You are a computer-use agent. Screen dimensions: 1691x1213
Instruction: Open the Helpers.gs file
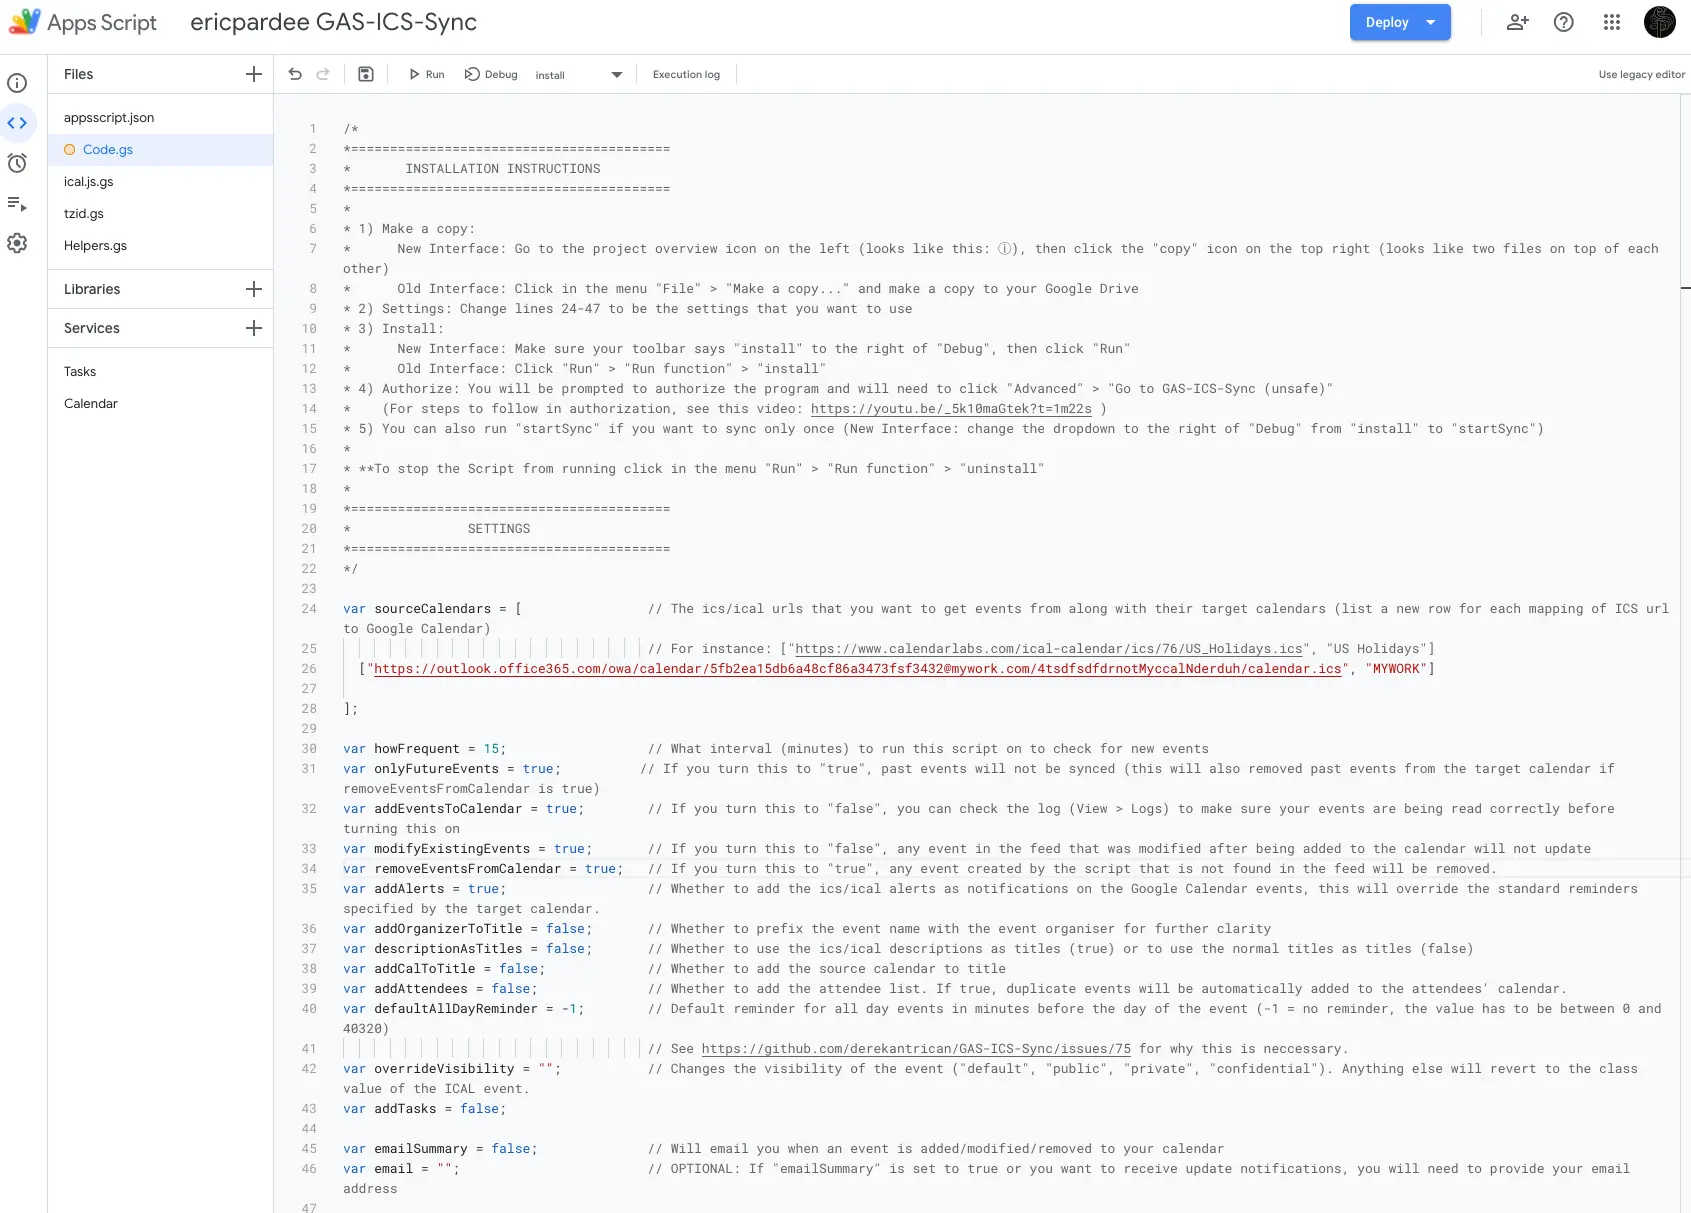coord(95,245)
